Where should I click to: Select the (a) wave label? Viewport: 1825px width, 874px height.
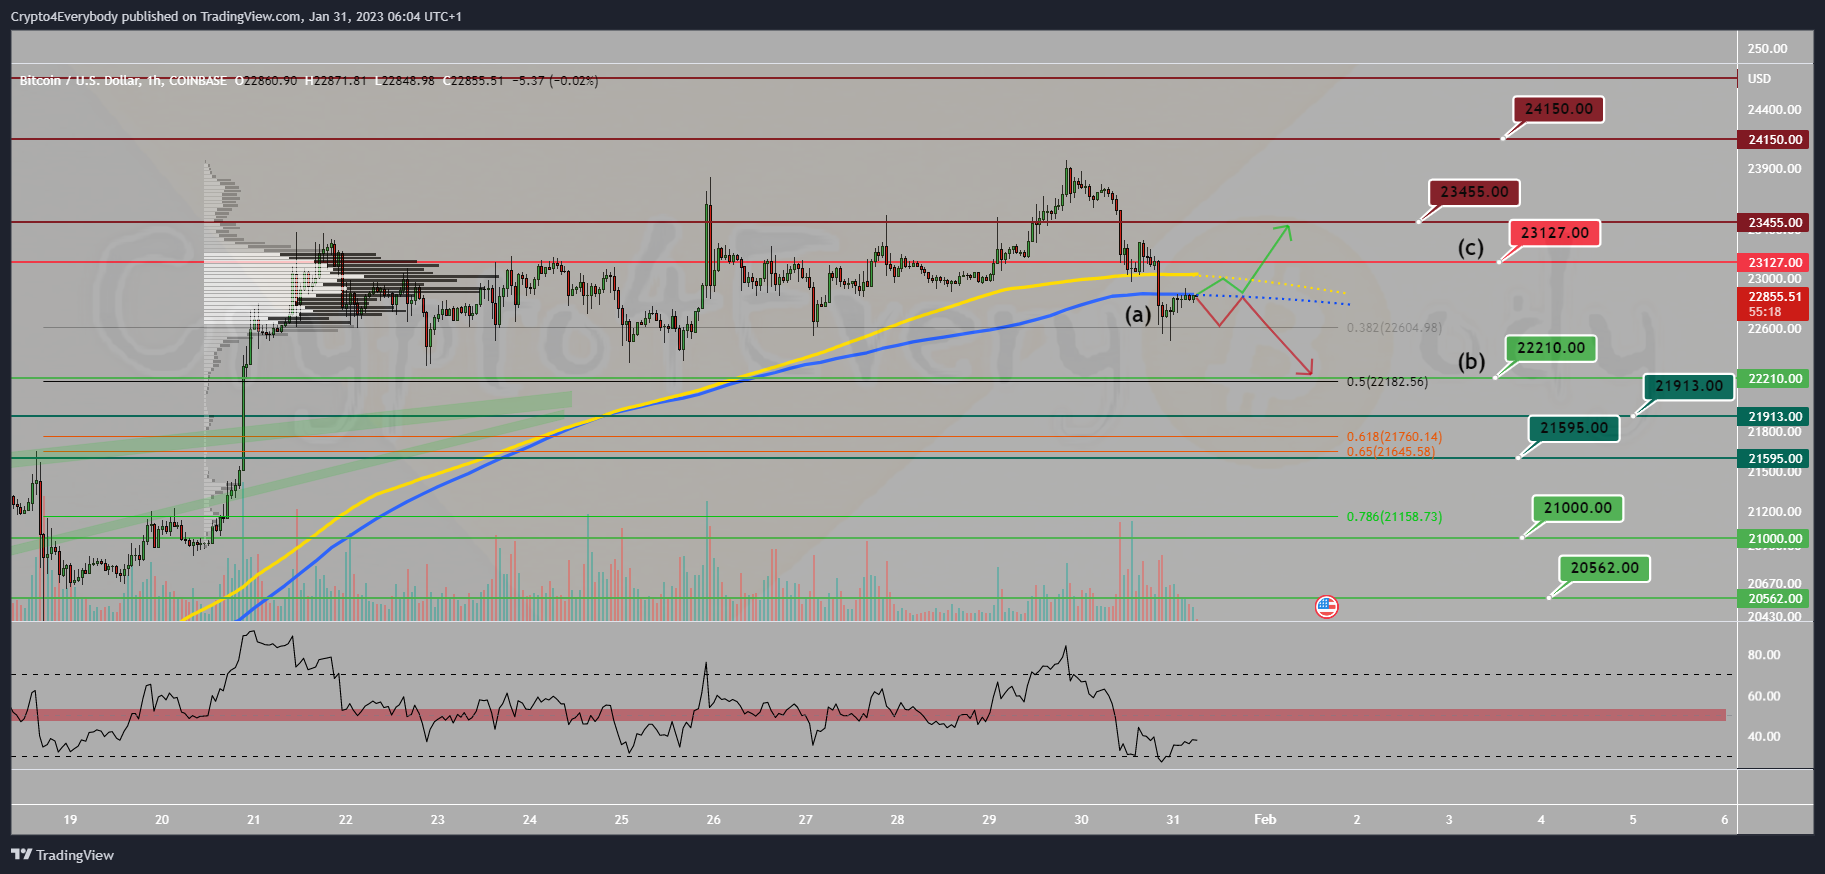pos(1138,315)
